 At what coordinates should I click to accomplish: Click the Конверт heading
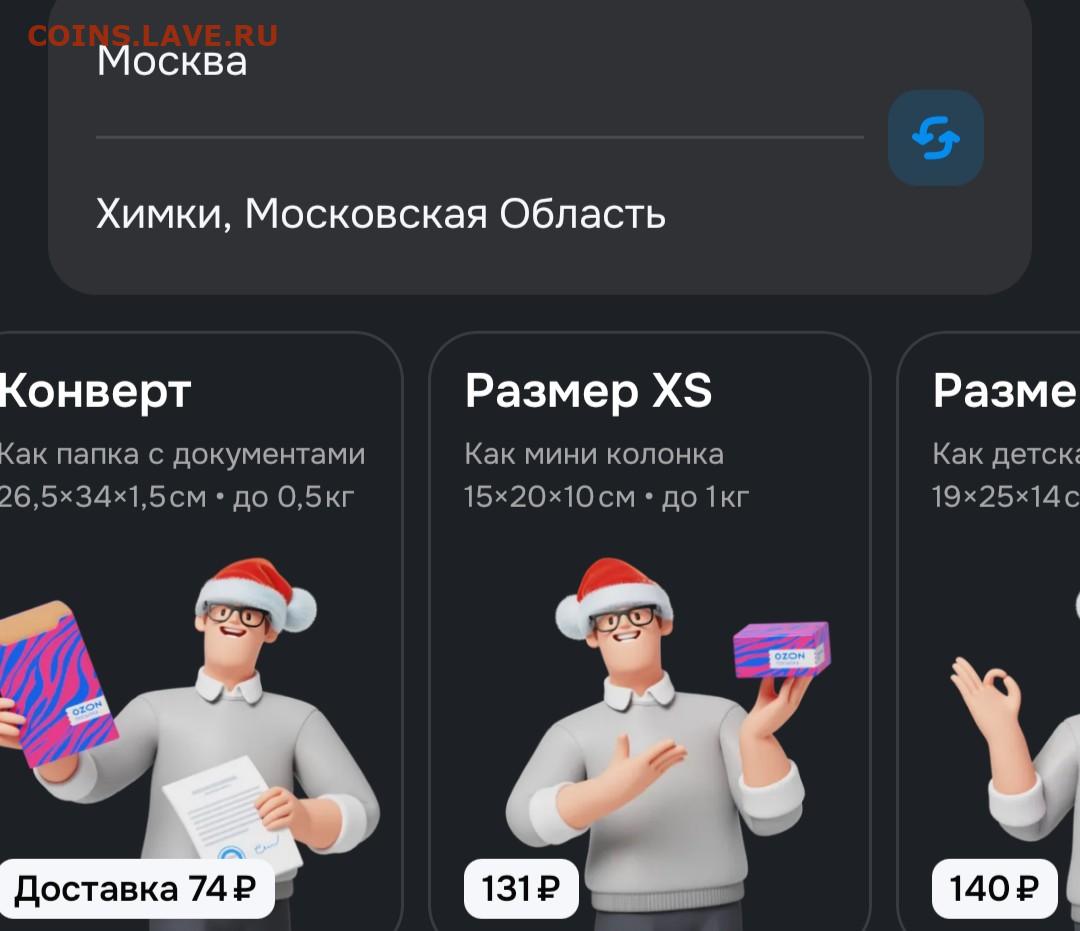[95, 392]
